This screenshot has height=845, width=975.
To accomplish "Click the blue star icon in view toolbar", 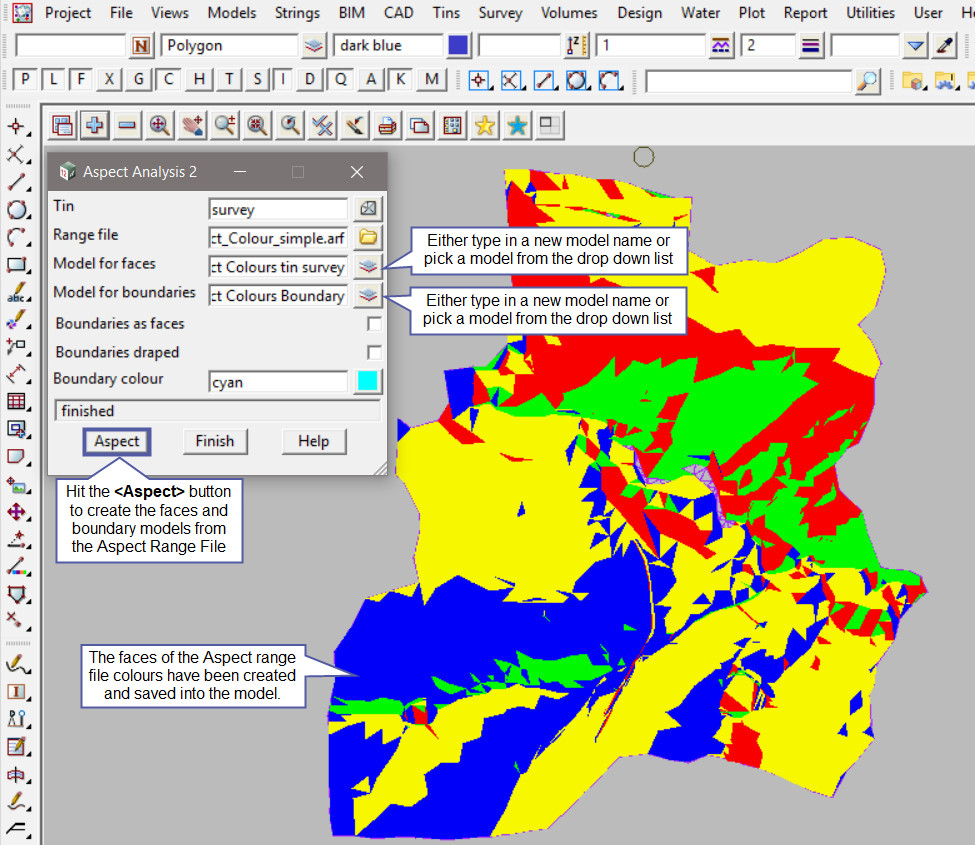I will (x=517, y=125).
